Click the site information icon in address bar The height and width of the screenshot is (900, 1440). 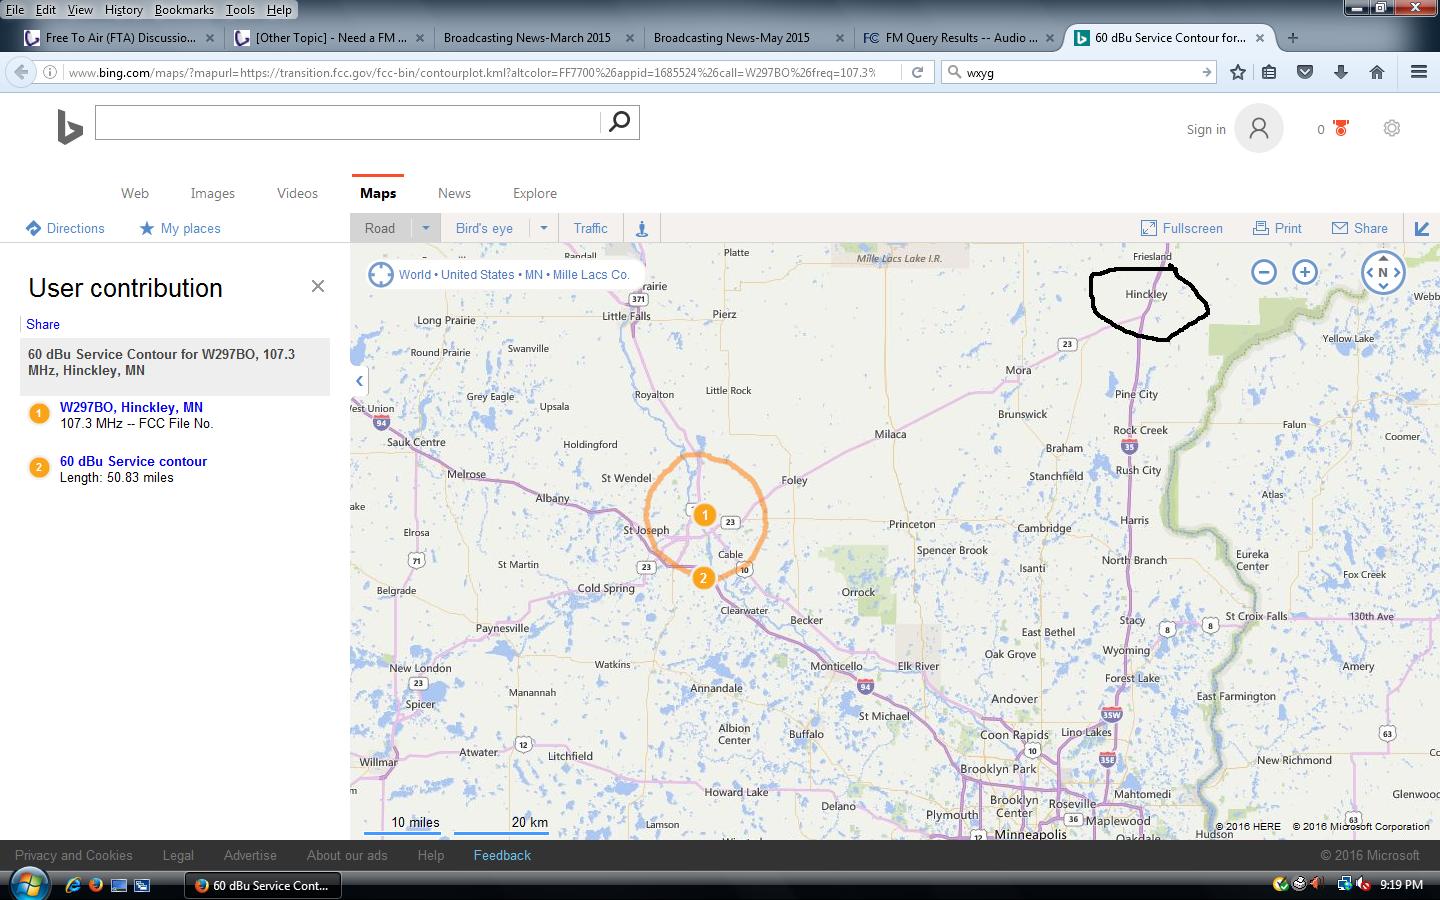[x=49, y=72]
